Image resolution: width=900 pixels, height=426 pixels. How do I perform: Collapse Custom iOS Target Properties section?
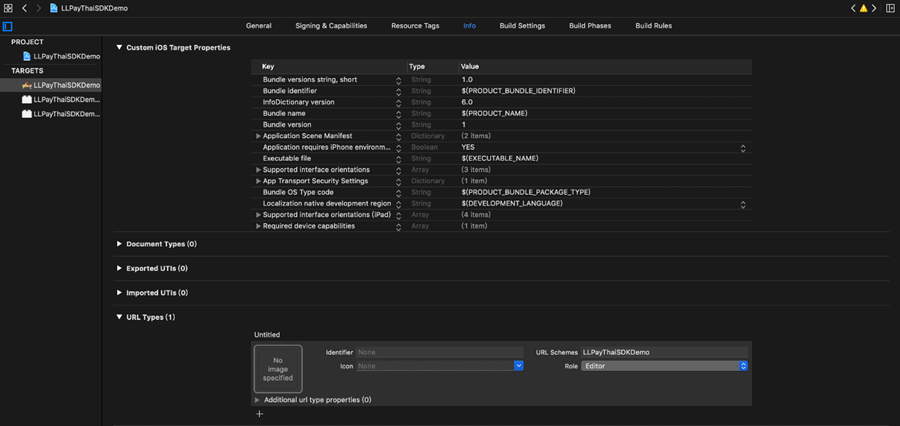pyautogui.click(x=119, y=48)
